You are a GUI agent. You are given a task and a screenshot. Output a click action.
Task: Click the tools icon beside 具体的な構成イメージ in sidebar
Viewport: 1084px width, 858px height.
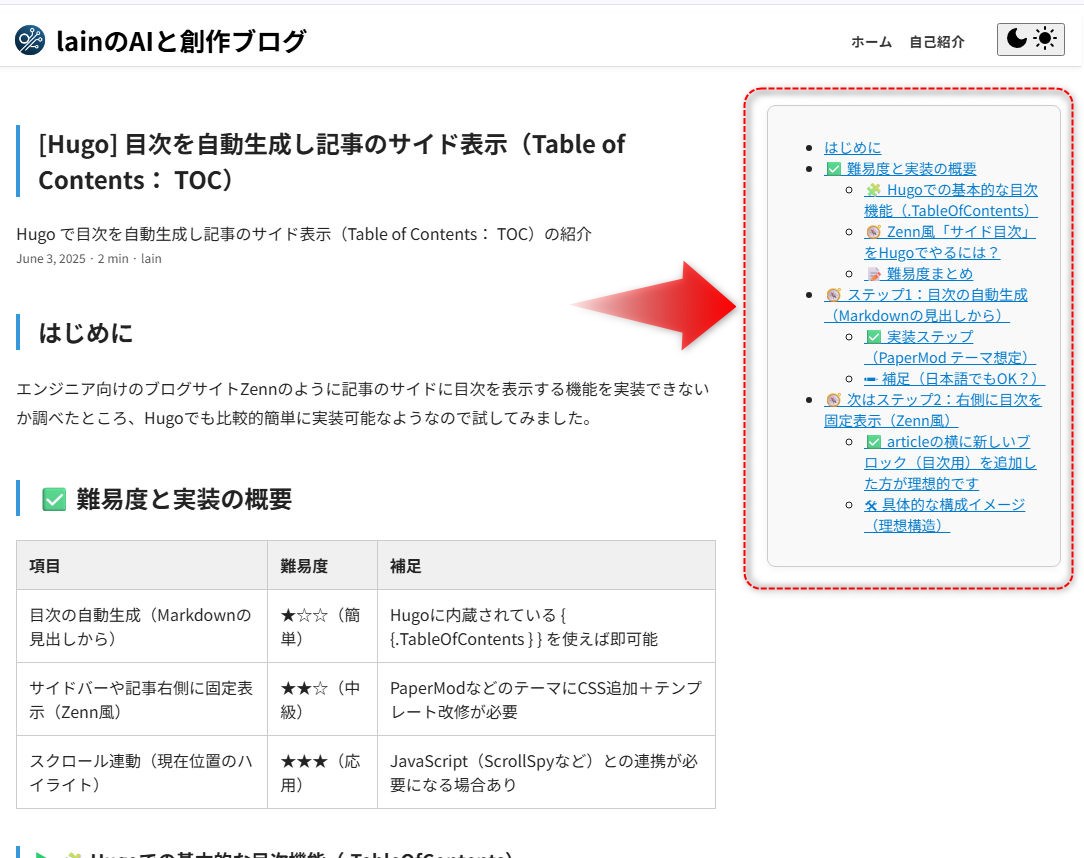coord(872,505)
